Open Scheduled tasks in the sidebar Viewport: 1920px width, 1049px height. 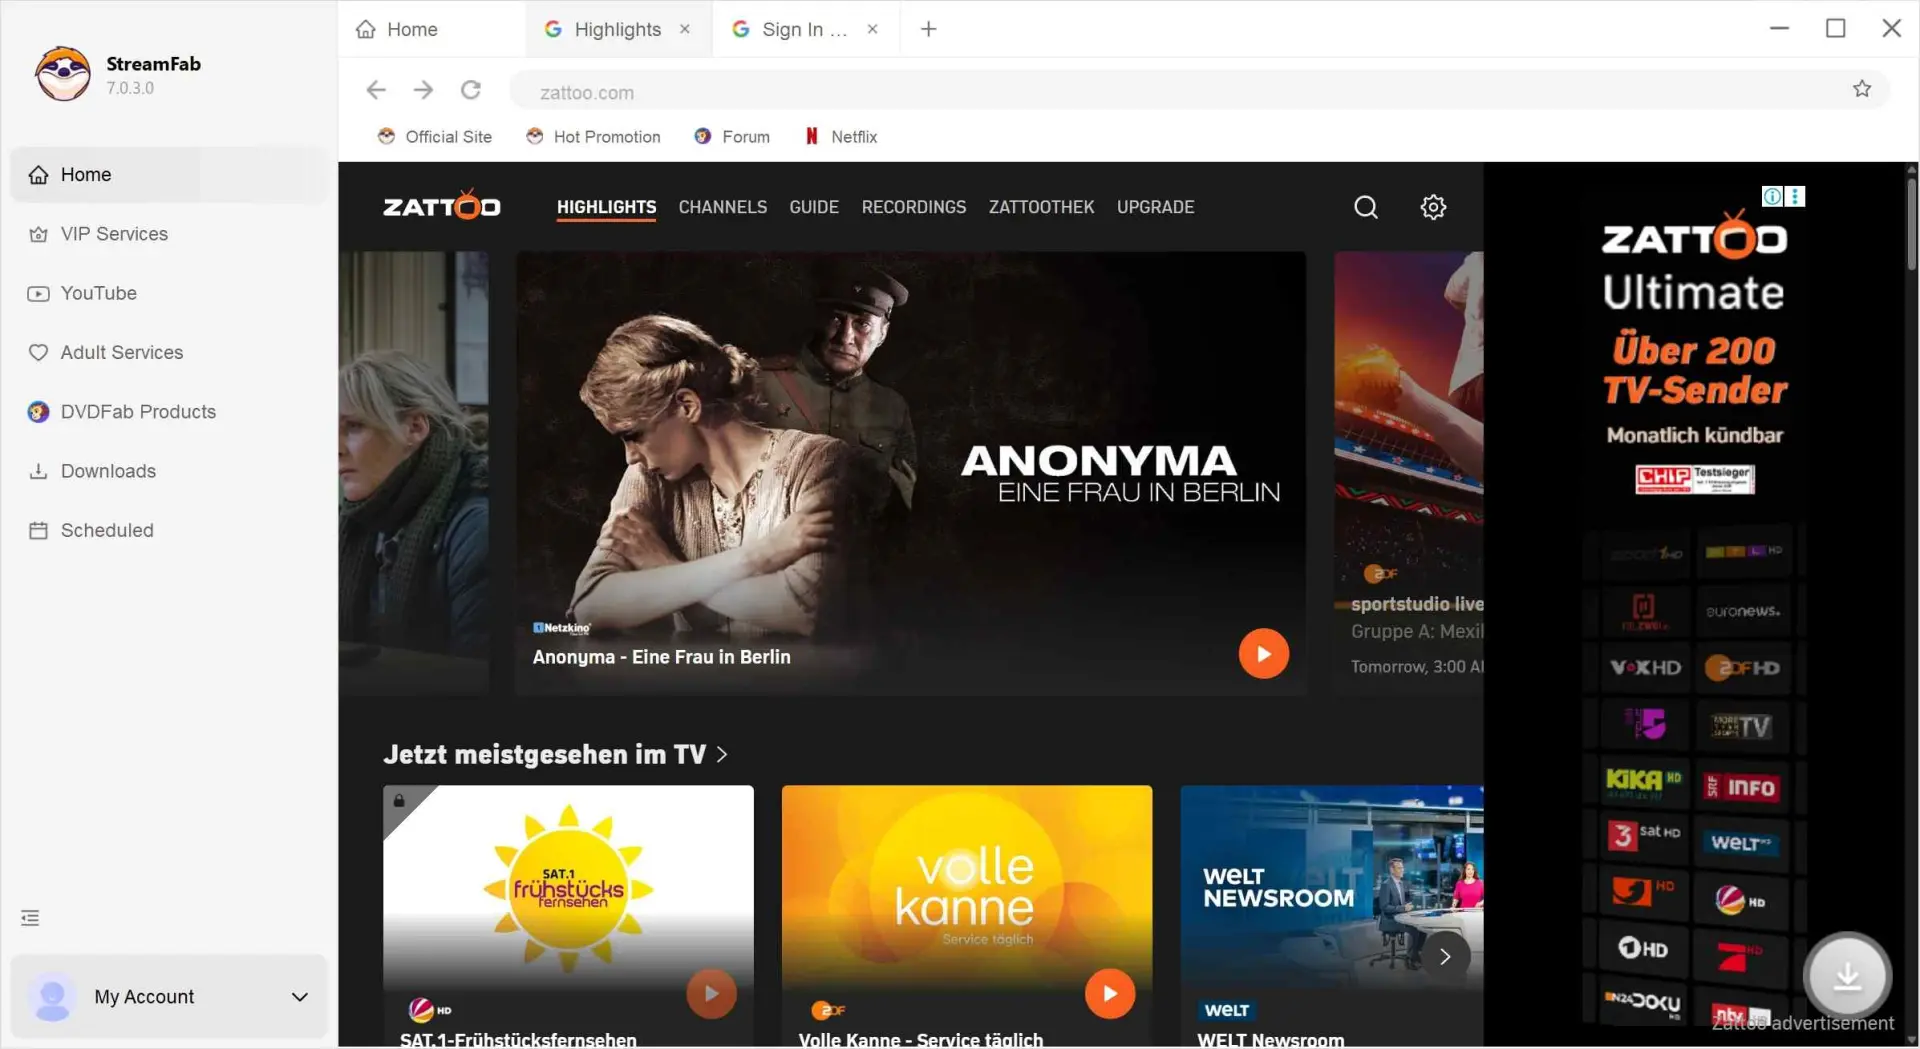coord(169,530)
